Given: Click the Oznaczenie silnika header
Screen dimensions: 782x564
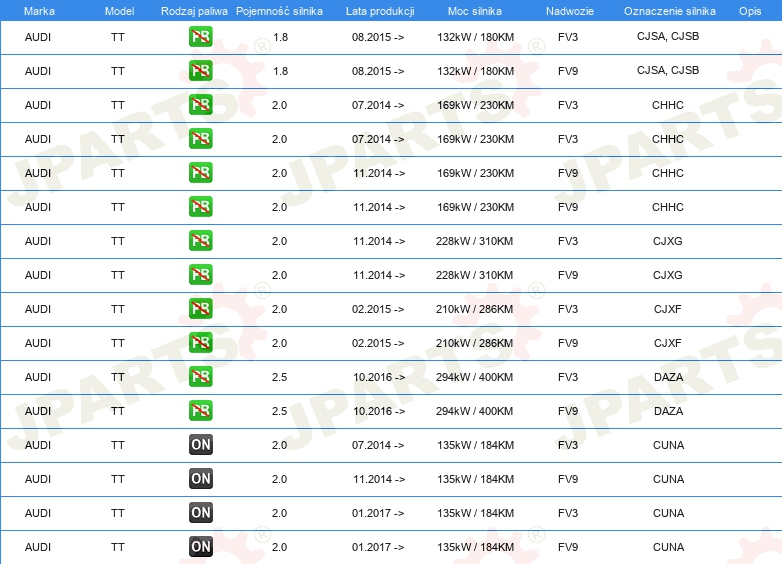Looking at the screenshot, I should coord(667,10).
